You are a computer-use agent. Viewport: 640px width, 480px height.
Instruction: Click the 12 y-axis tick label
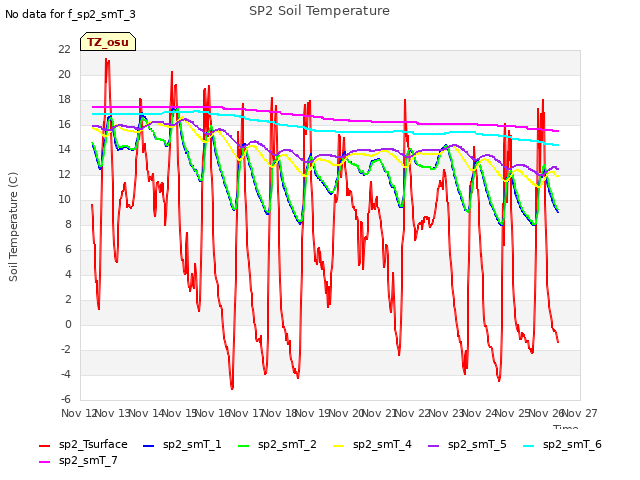pos(64,174)
